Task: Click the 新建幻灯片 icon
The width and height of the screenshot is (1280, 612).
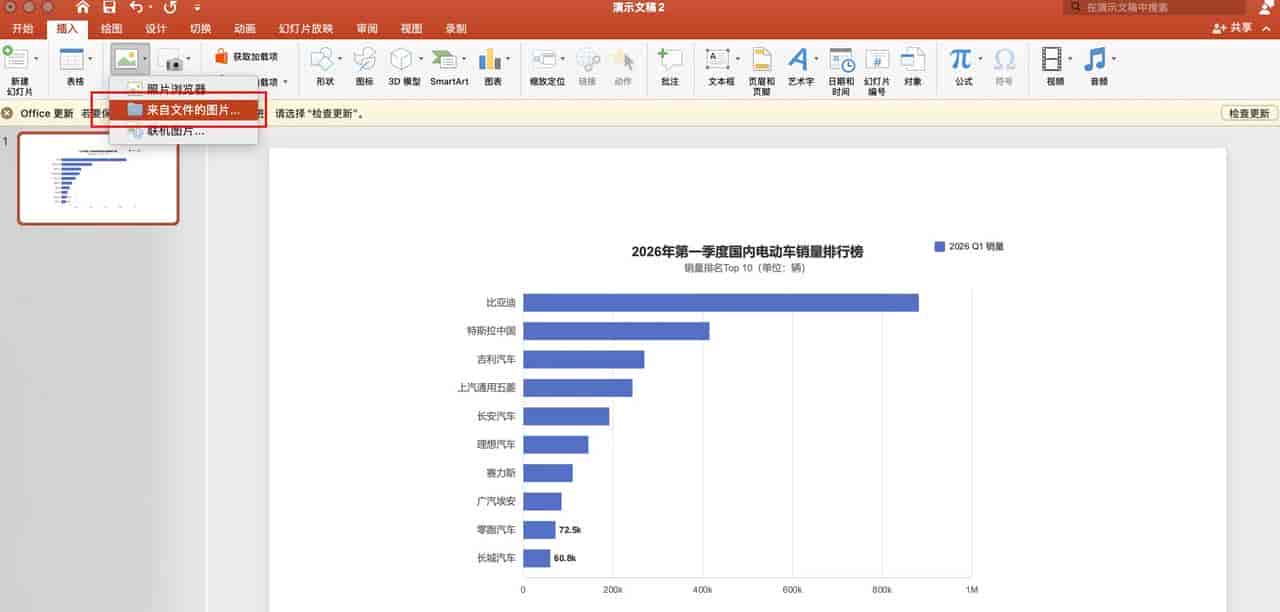Action: pos(15,58)
